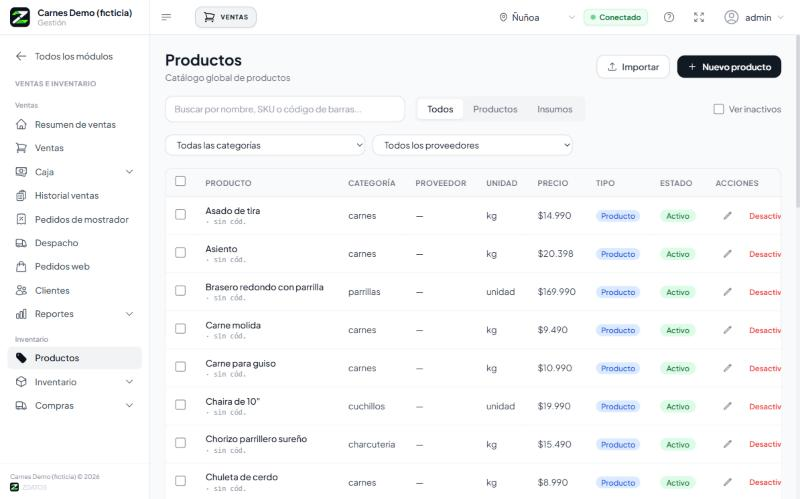The height and width of the screenshot is (499, 800).
Task: Deactivate the Carne molida product
Action: 765,330
